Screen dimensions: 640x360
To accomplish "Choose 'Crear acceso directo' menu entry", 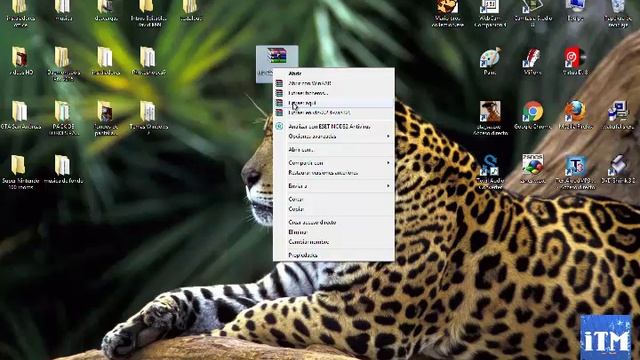I will [x=333, y=222].
